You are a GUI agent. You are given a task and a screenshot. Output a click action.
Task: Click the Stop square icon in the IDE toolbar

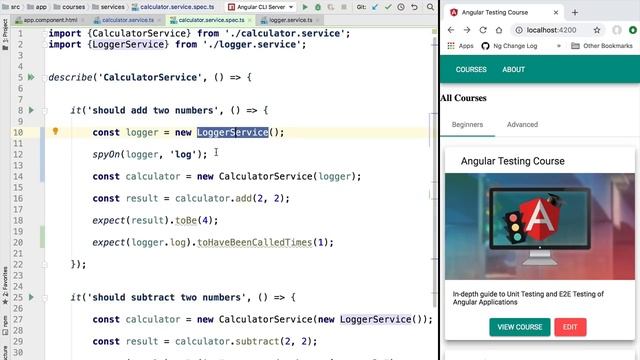pos(344,7)
